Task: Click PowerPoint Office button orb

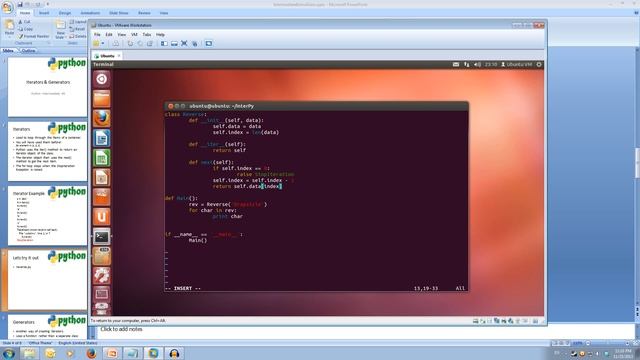Action: point(7,7)
